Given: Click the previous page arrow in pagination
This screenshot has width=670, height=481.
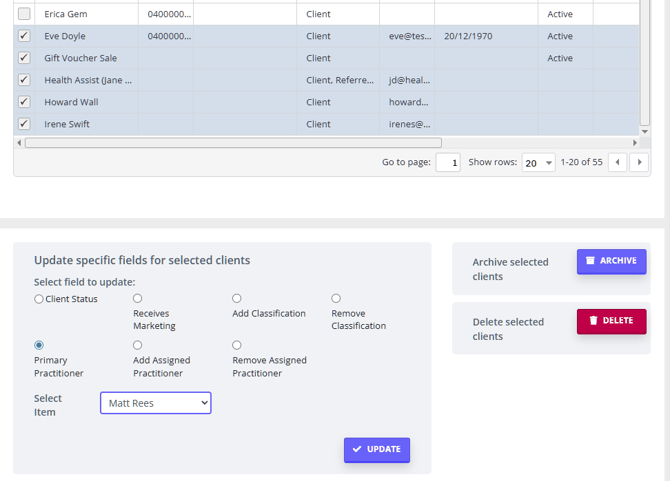Looking at the screenshot, I should [618, 162].
